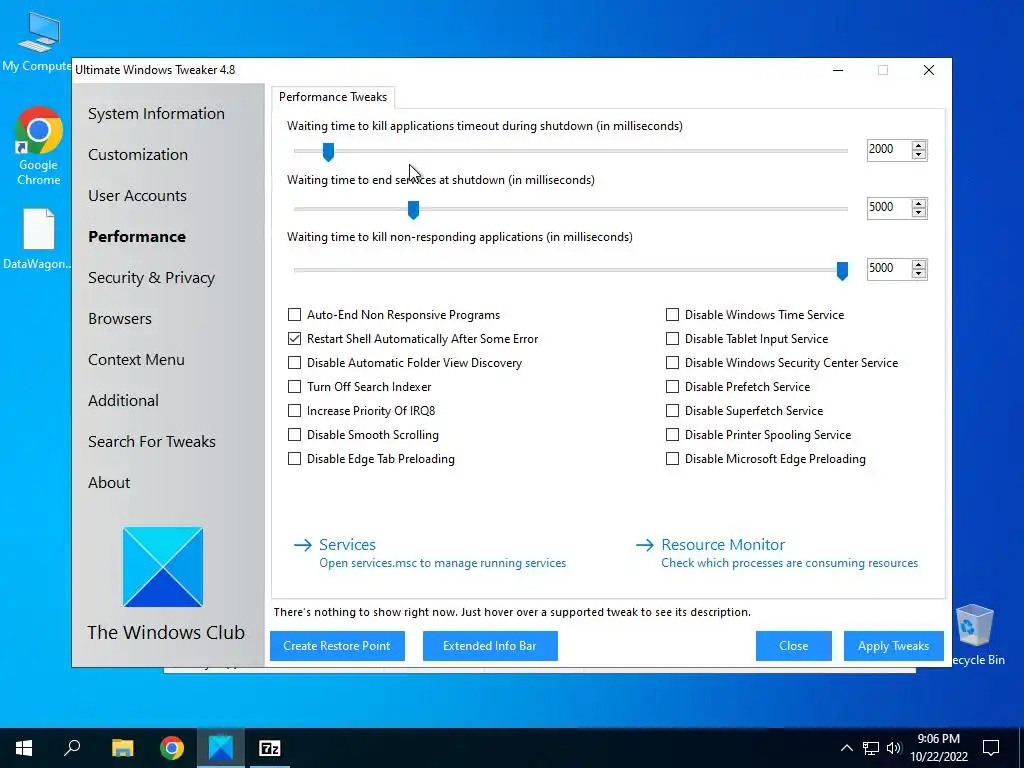Open Search For Tweaks
Screen dimensions: 1024x768
152,441
